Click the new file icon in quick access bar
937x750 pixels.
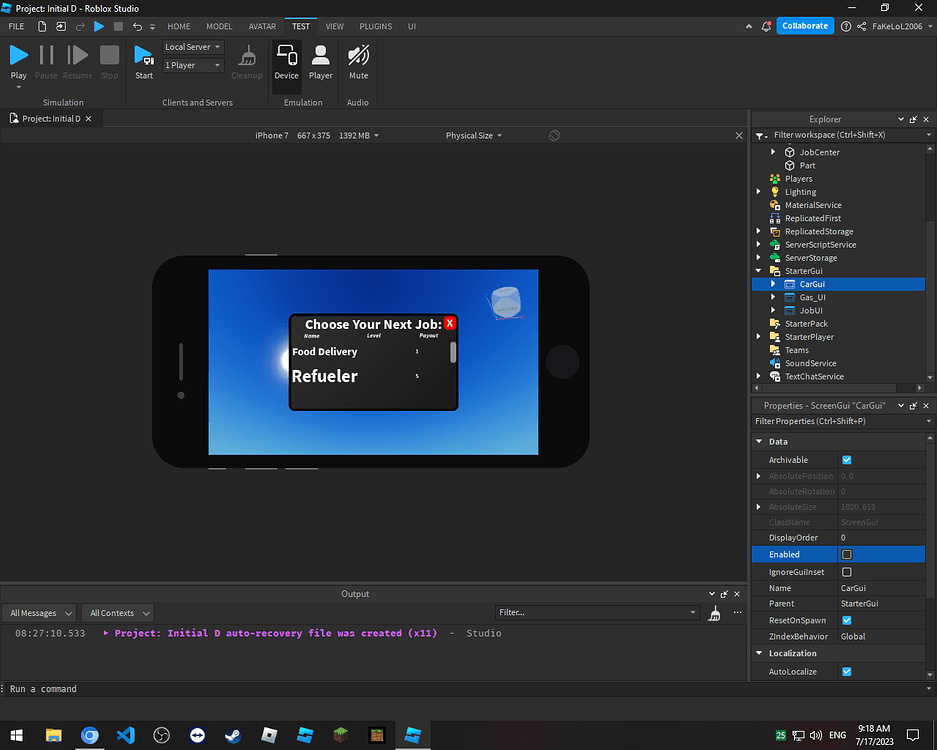pyautogui.click(x=42, y=26)
